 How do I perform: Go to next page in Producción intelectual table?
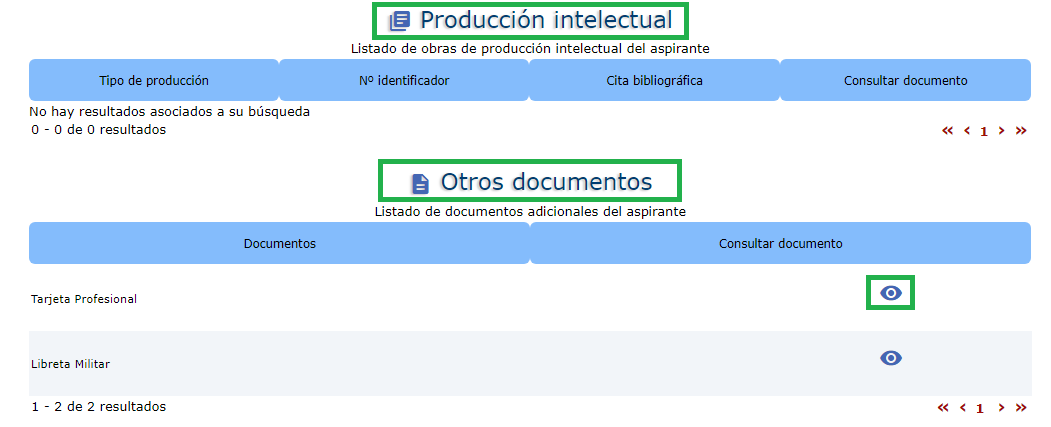[1001, 130]
